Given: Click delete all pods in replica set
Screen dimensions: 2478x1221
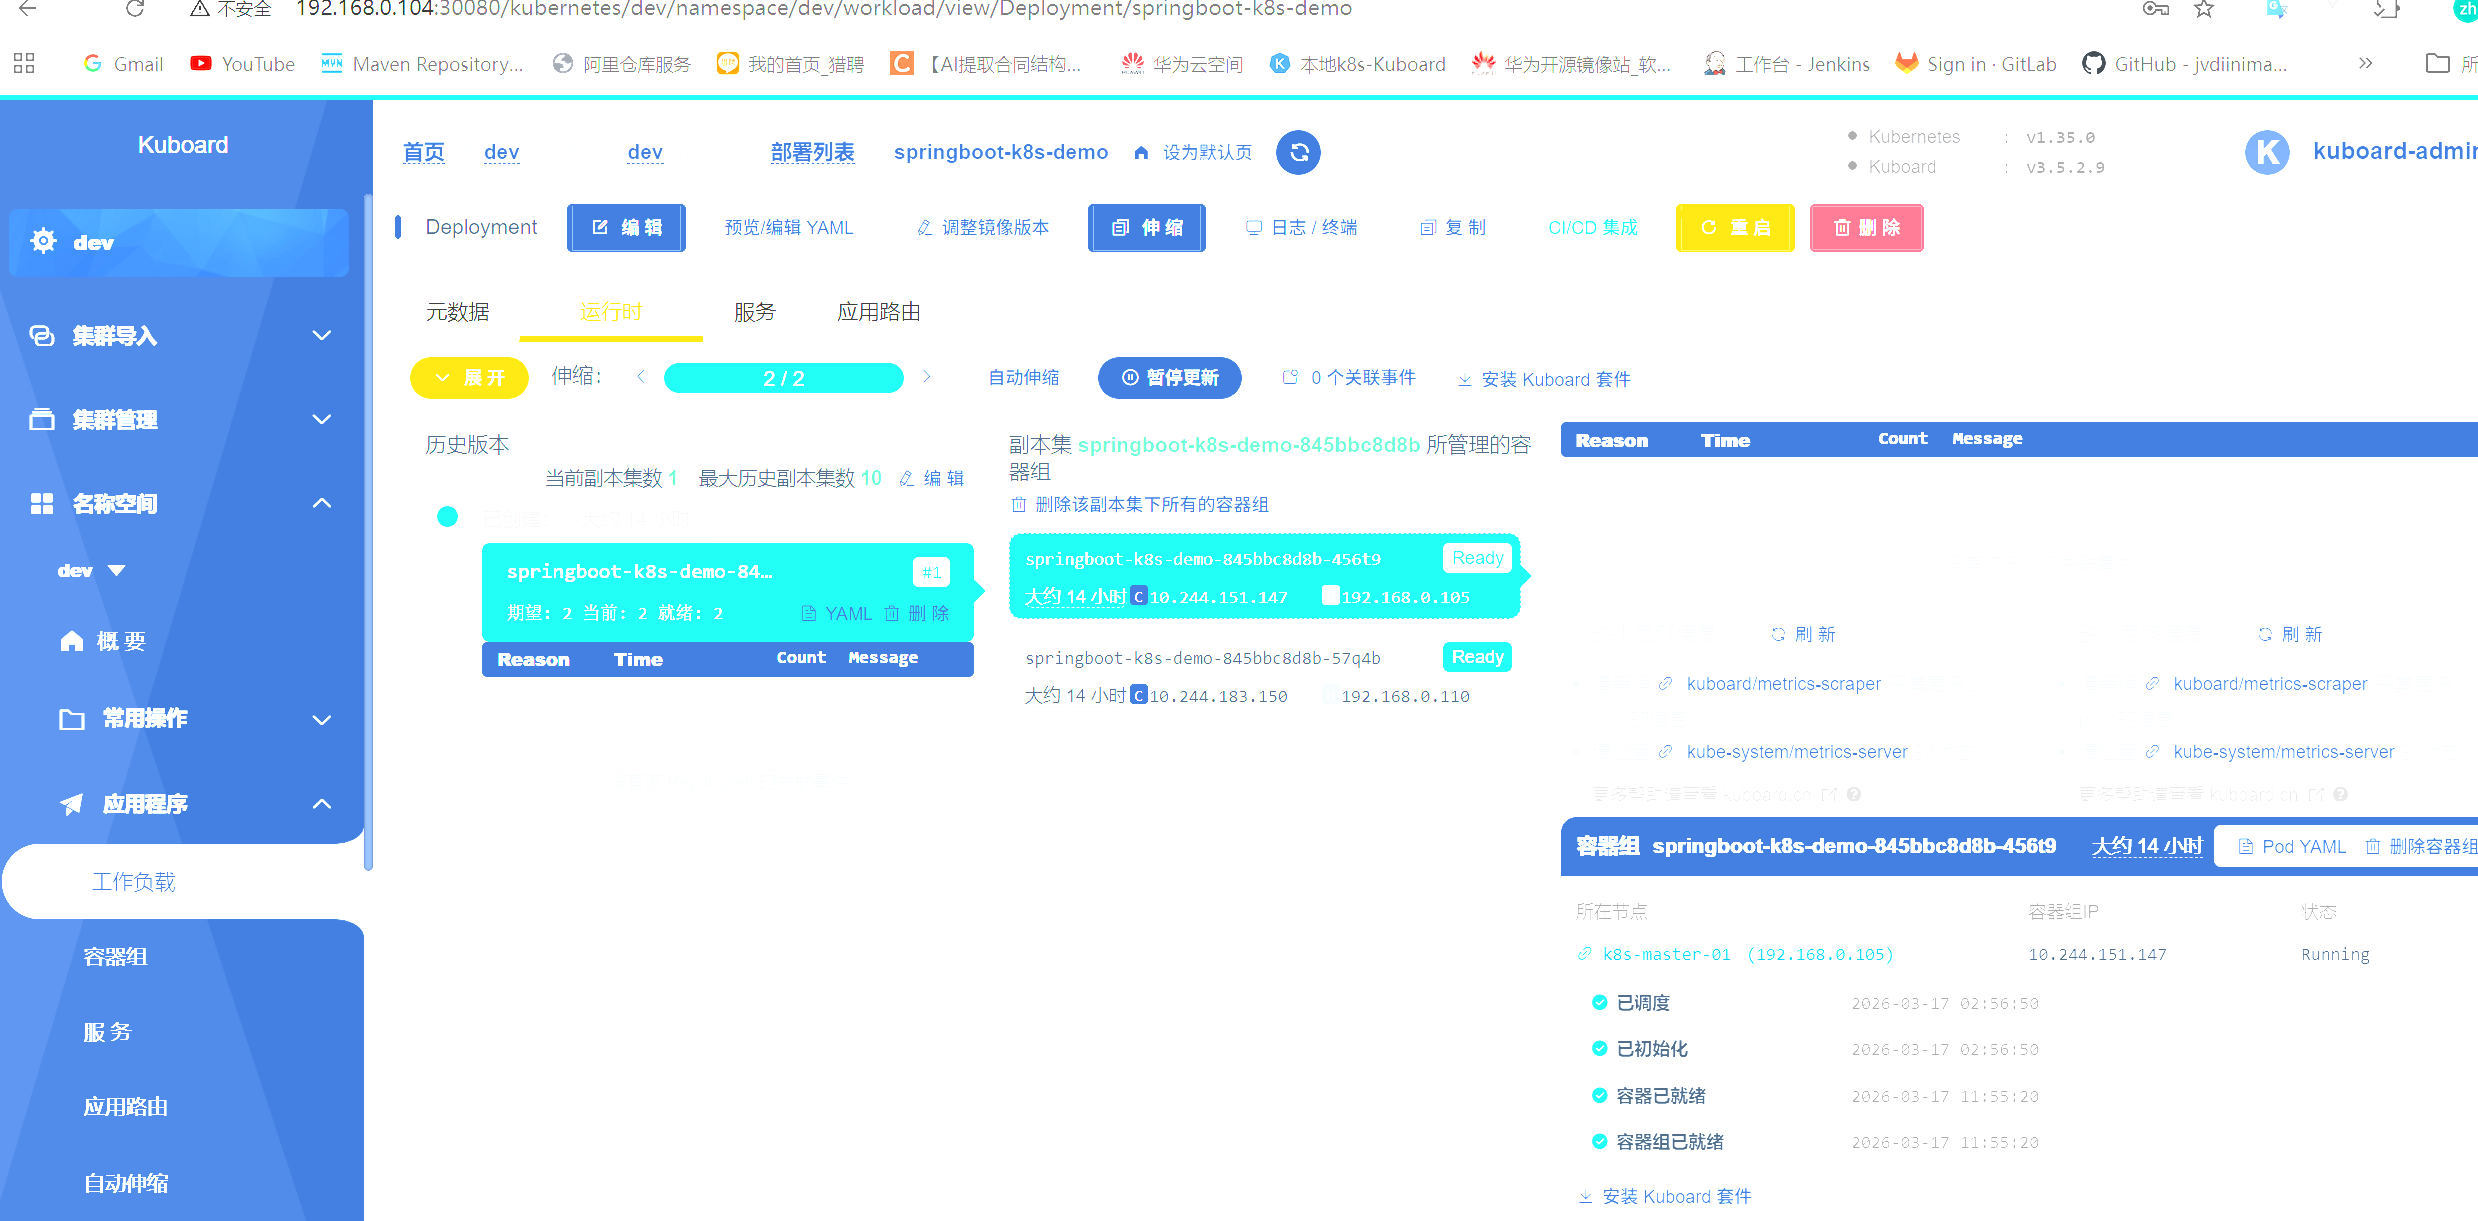Looking at the screenshot, I should [1140, 504].
